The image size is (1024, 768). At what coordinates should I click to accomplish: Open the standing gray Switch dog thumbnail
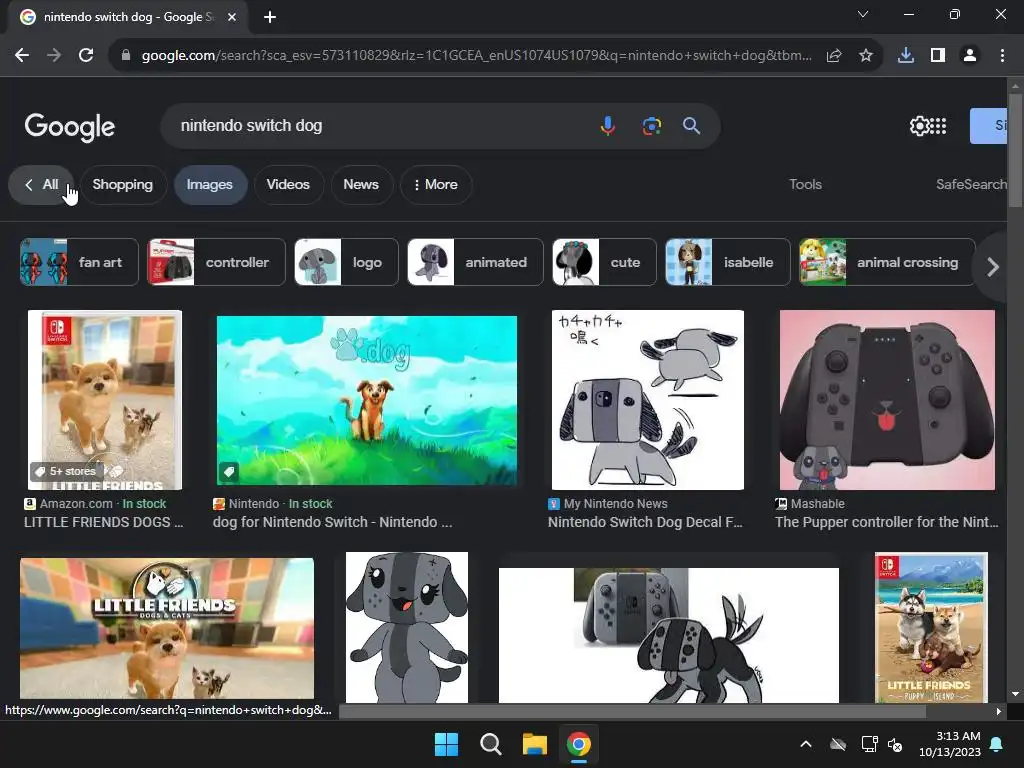406,628
